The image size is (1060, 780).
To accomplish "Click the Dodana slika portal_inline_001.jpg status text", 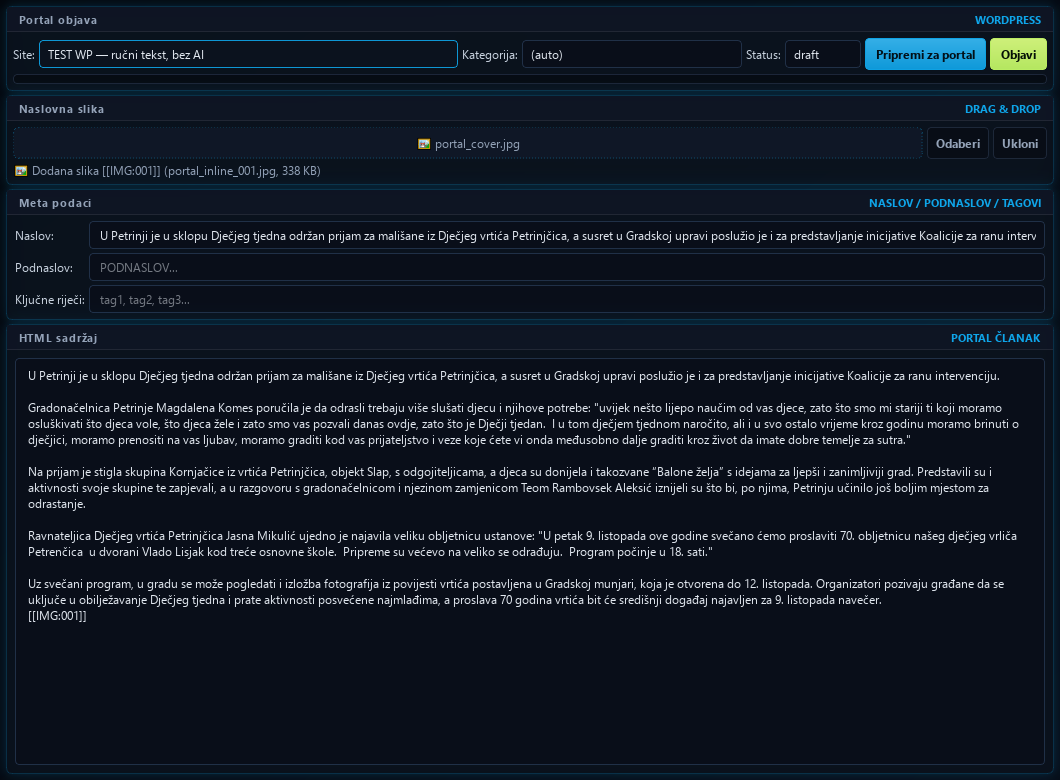I will click(x=176, y=171).
